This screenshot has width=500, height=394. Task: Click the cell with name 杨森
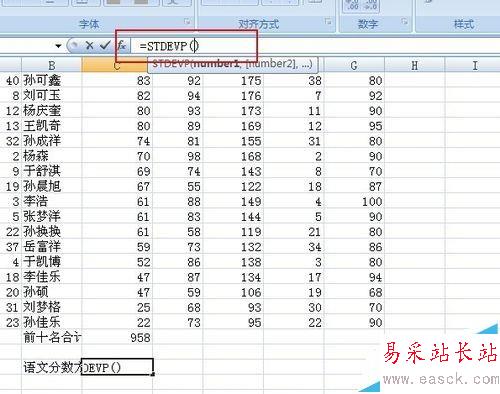click(52, 156)
